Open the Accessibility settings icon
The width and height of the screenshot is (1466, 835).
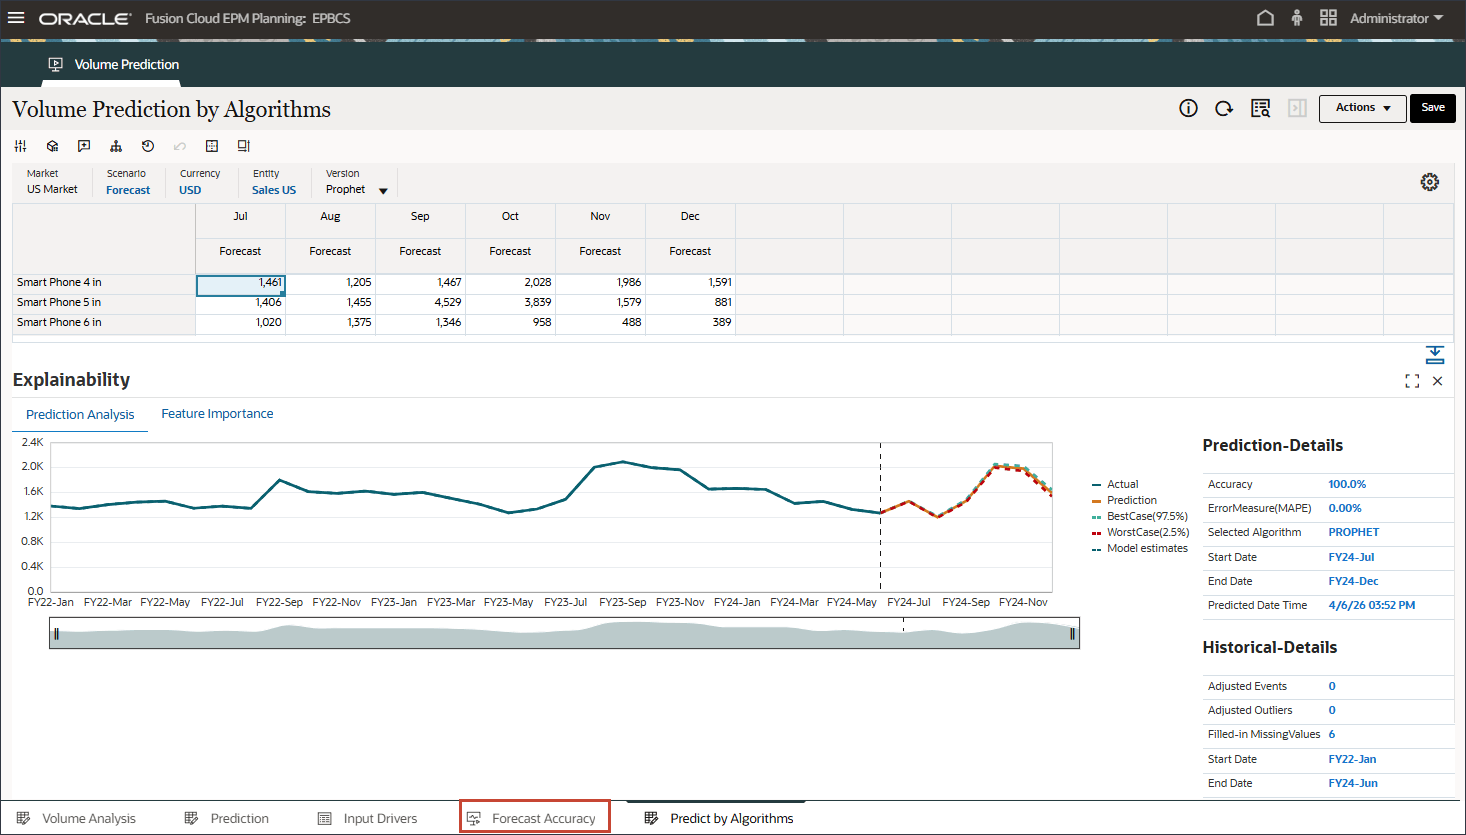pyautogui.click(x=1297, y=18)
